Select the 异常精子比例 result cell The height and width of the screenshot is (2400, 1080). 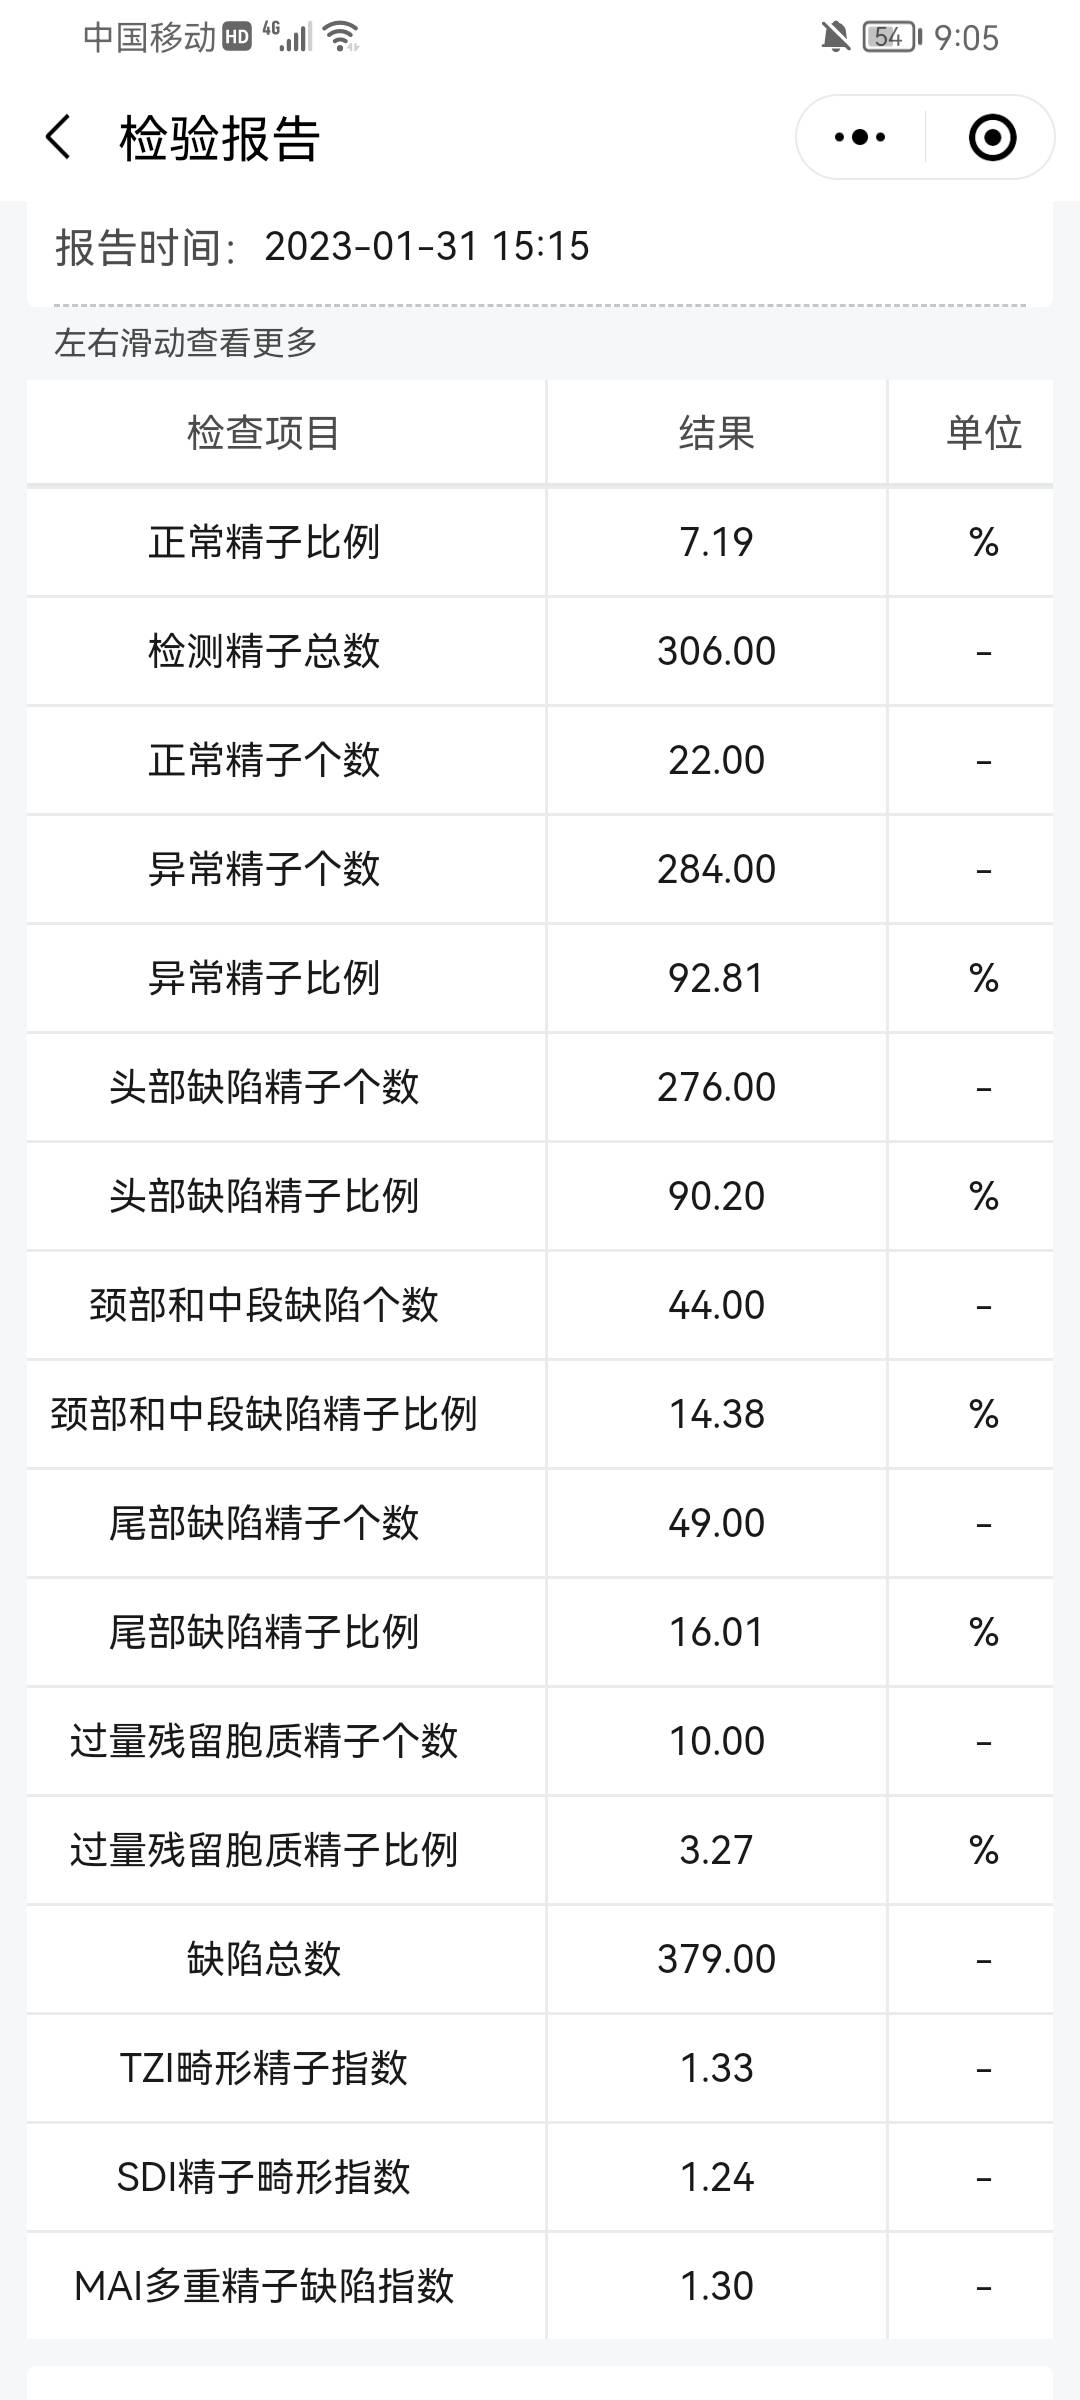click(714, 977)
